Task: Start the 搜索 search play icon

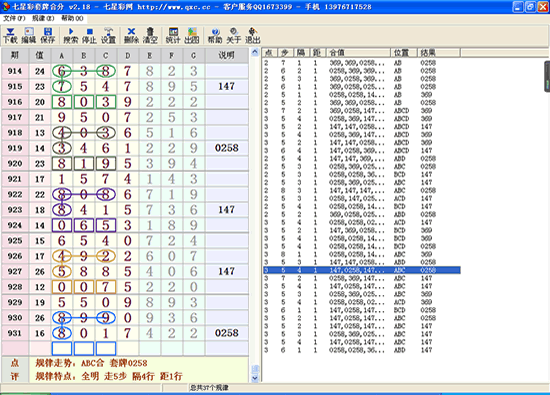Action: coord(71,36)
